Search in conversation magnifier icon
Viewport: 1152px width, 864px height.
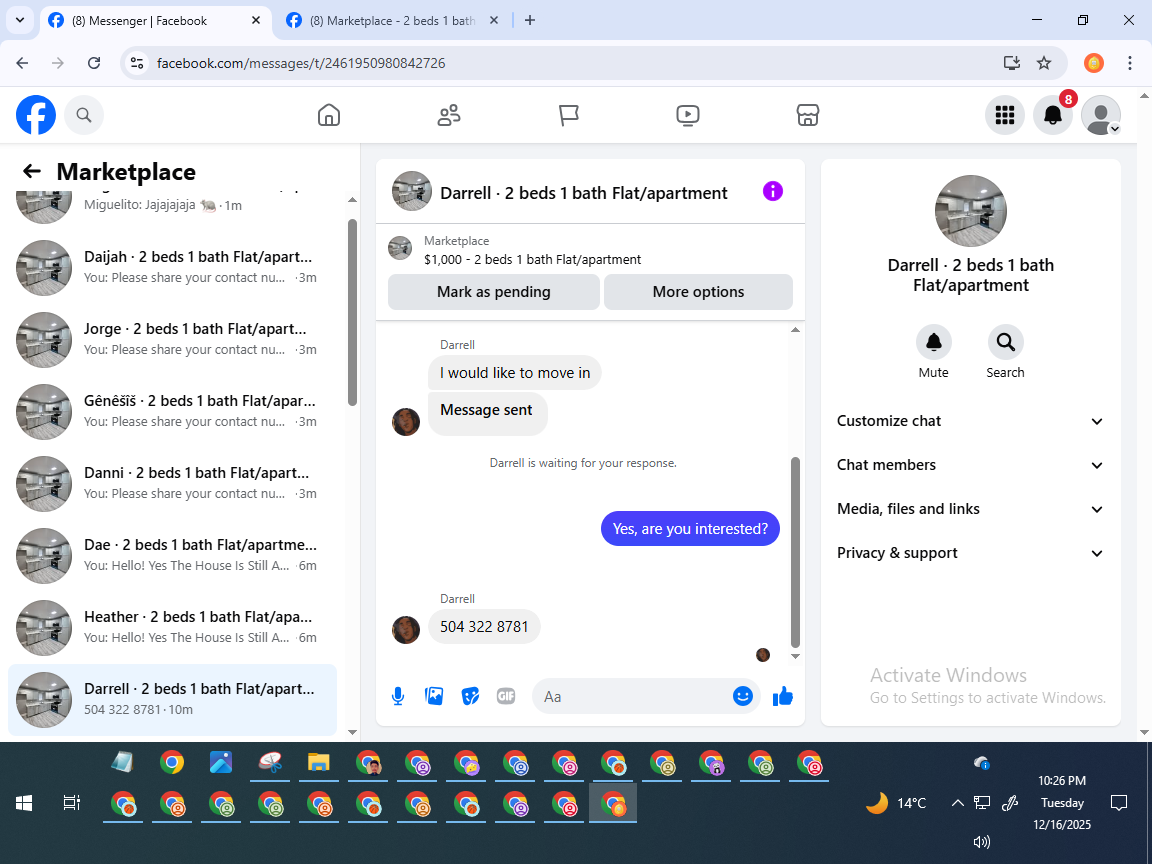click(1005, 342)
